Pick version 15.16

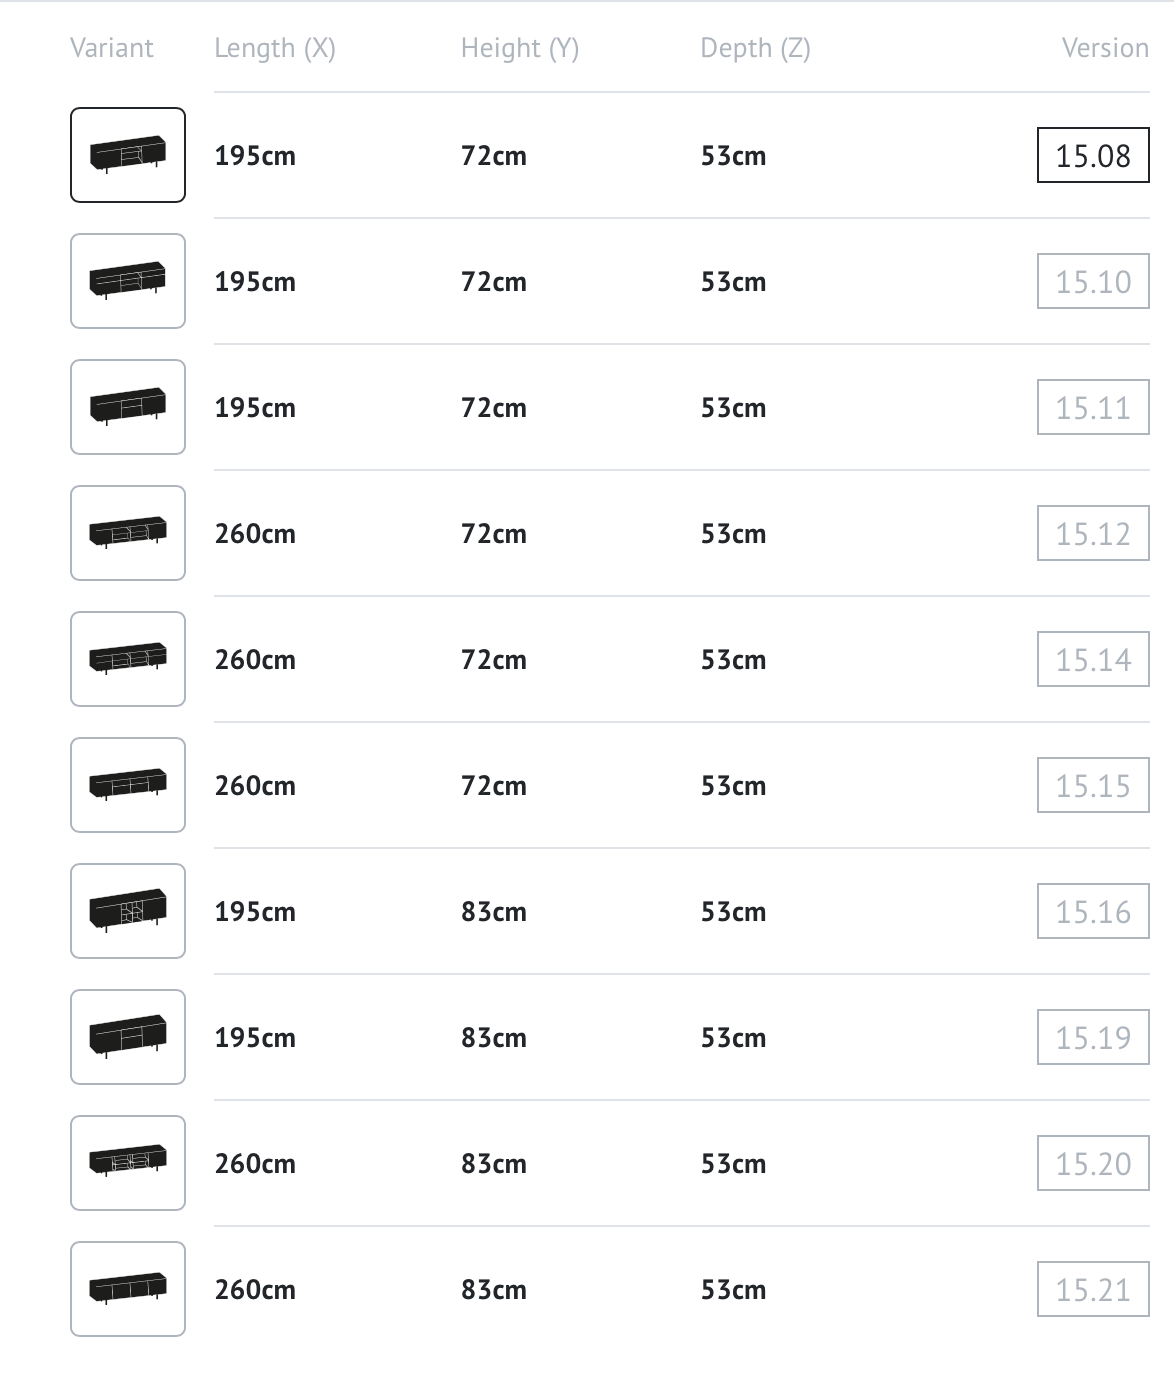click(x=1093, y=911)
